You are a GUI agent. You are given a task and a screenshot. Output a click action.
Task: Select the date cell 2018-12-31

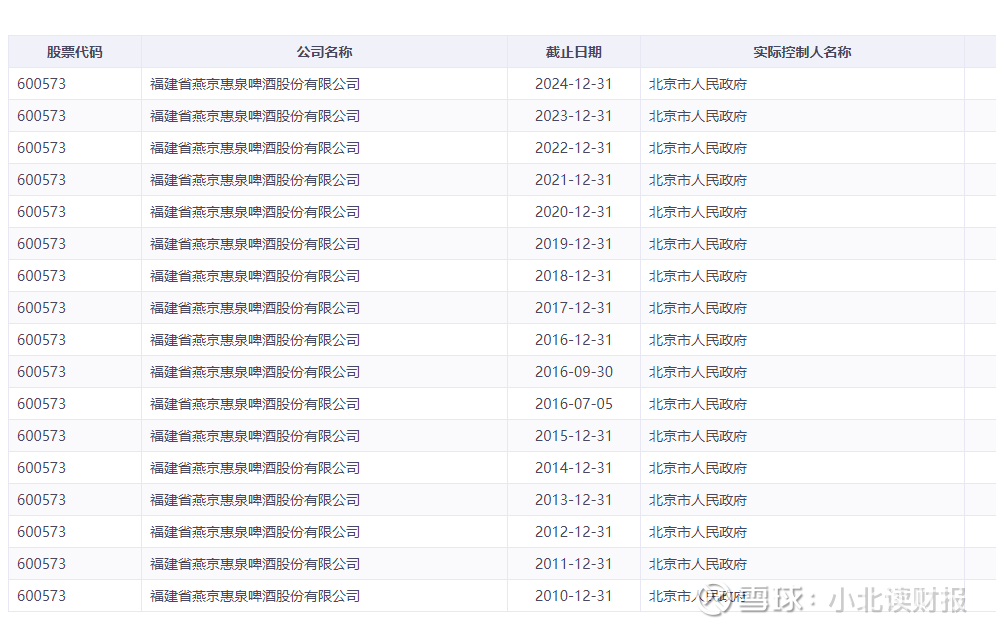(x=574, y=276)
